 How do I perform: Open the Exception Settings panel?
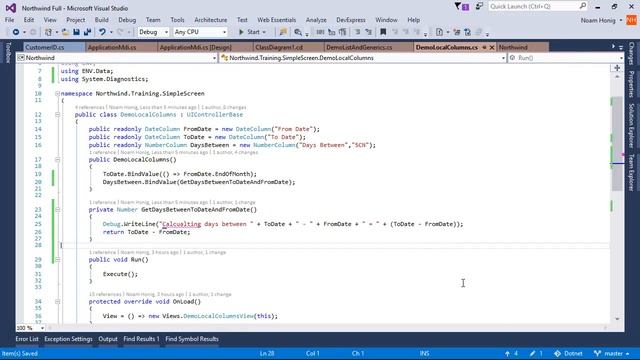point(68,339)
